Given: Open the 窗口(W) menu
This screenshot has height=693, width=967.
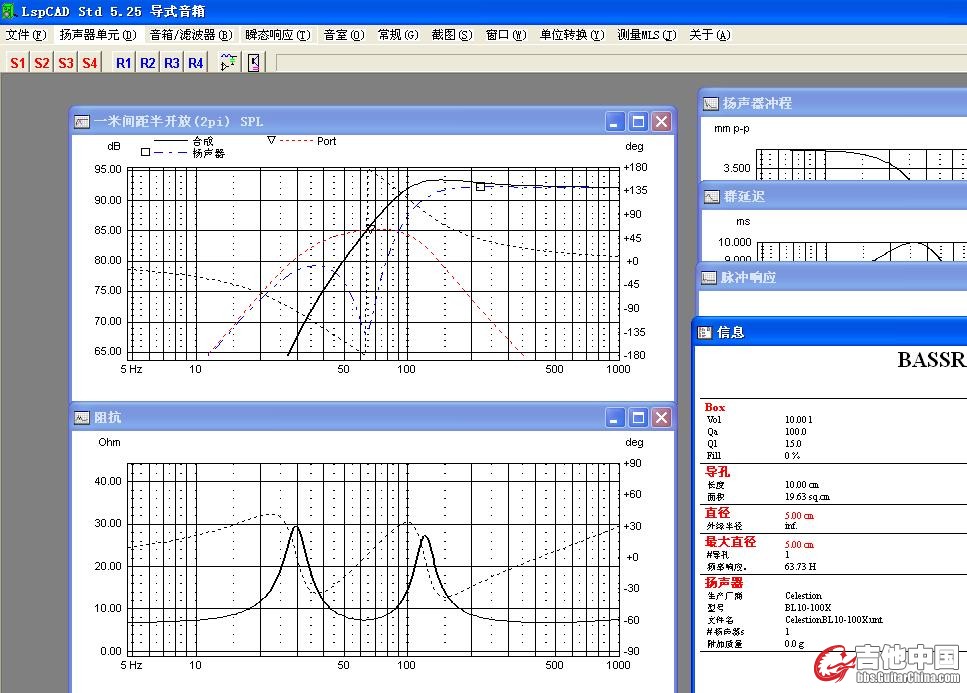Looking at the screenshot, I should pyautogui.click(x=506, y=35).
